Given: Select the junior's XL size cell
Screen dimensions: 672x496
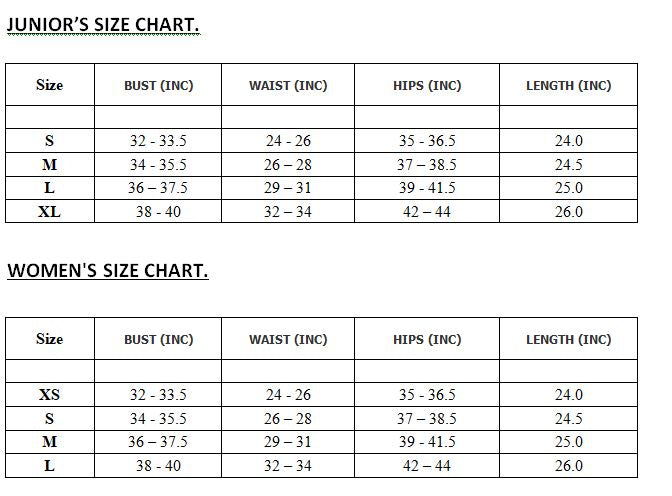Looking at the screenshot, I should [50, 211].
